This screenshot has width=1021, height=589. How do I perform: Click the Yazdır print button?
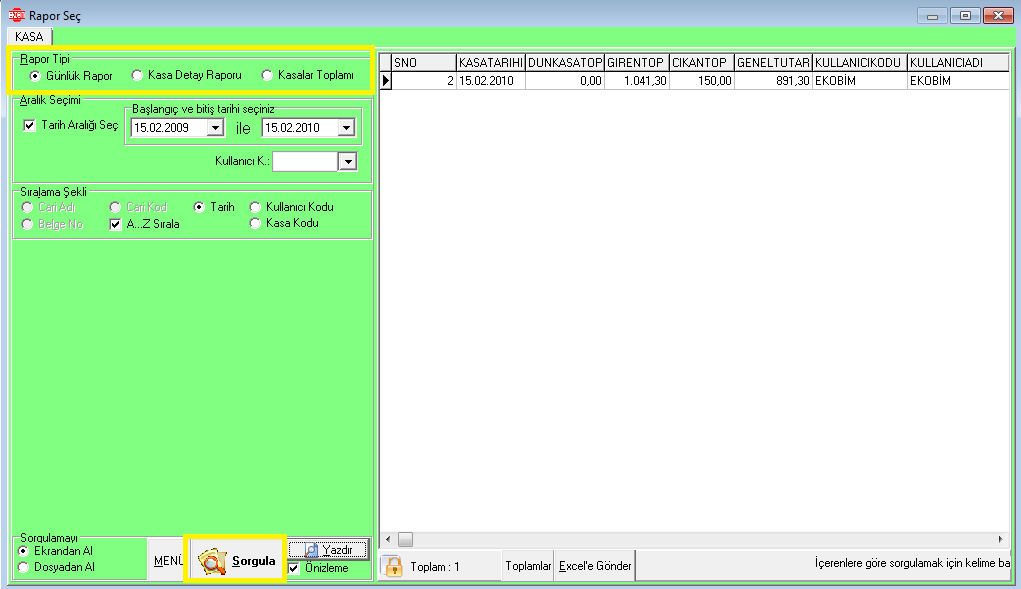(x=328, y=550)
